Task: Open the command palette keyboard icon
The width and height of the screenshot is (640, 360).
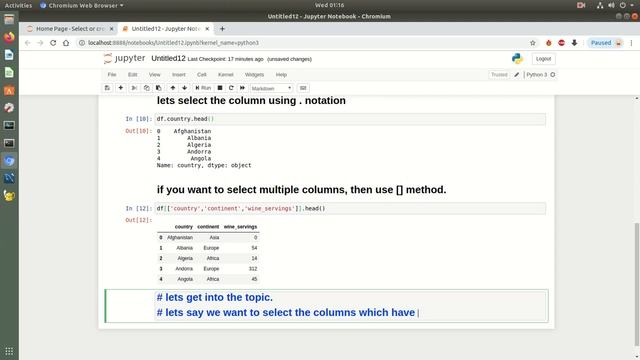Action: click(x=303, y=88)
